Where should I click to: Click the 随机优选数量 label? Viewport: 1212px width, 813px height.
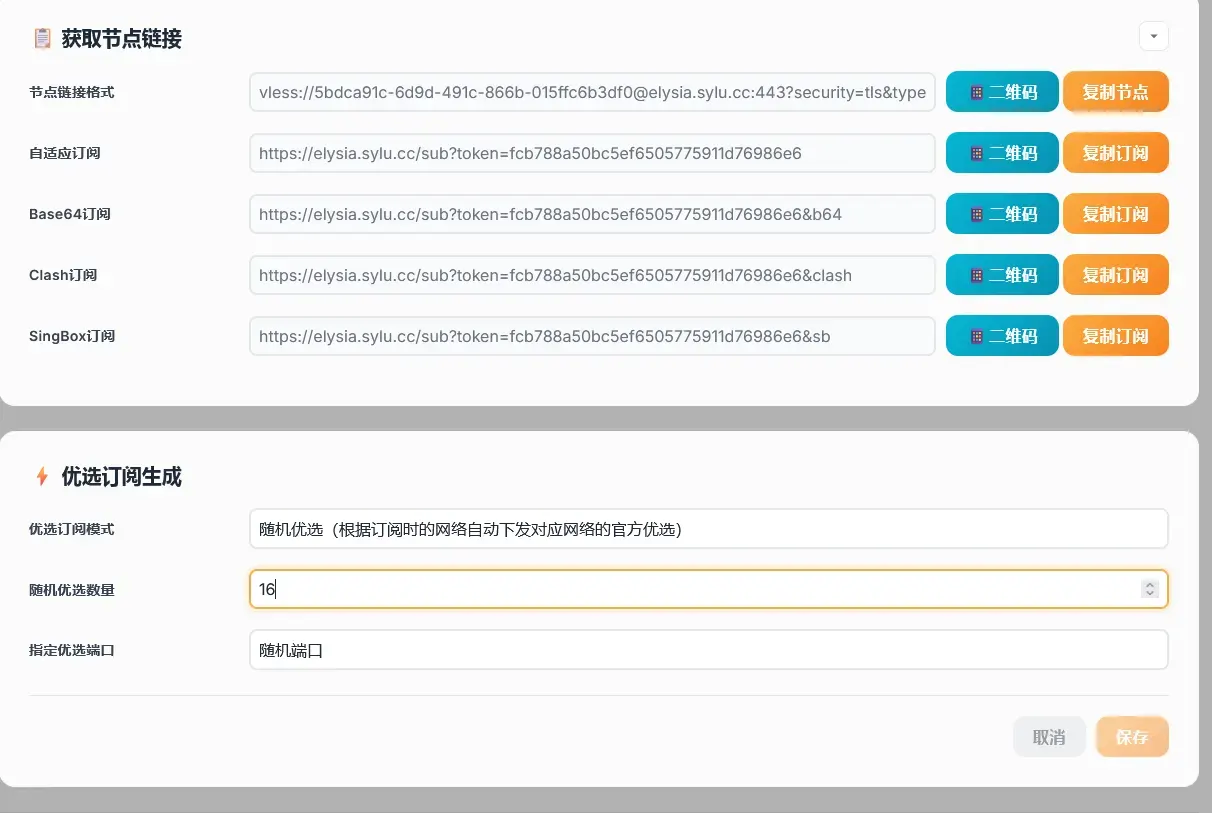[72, 590]
